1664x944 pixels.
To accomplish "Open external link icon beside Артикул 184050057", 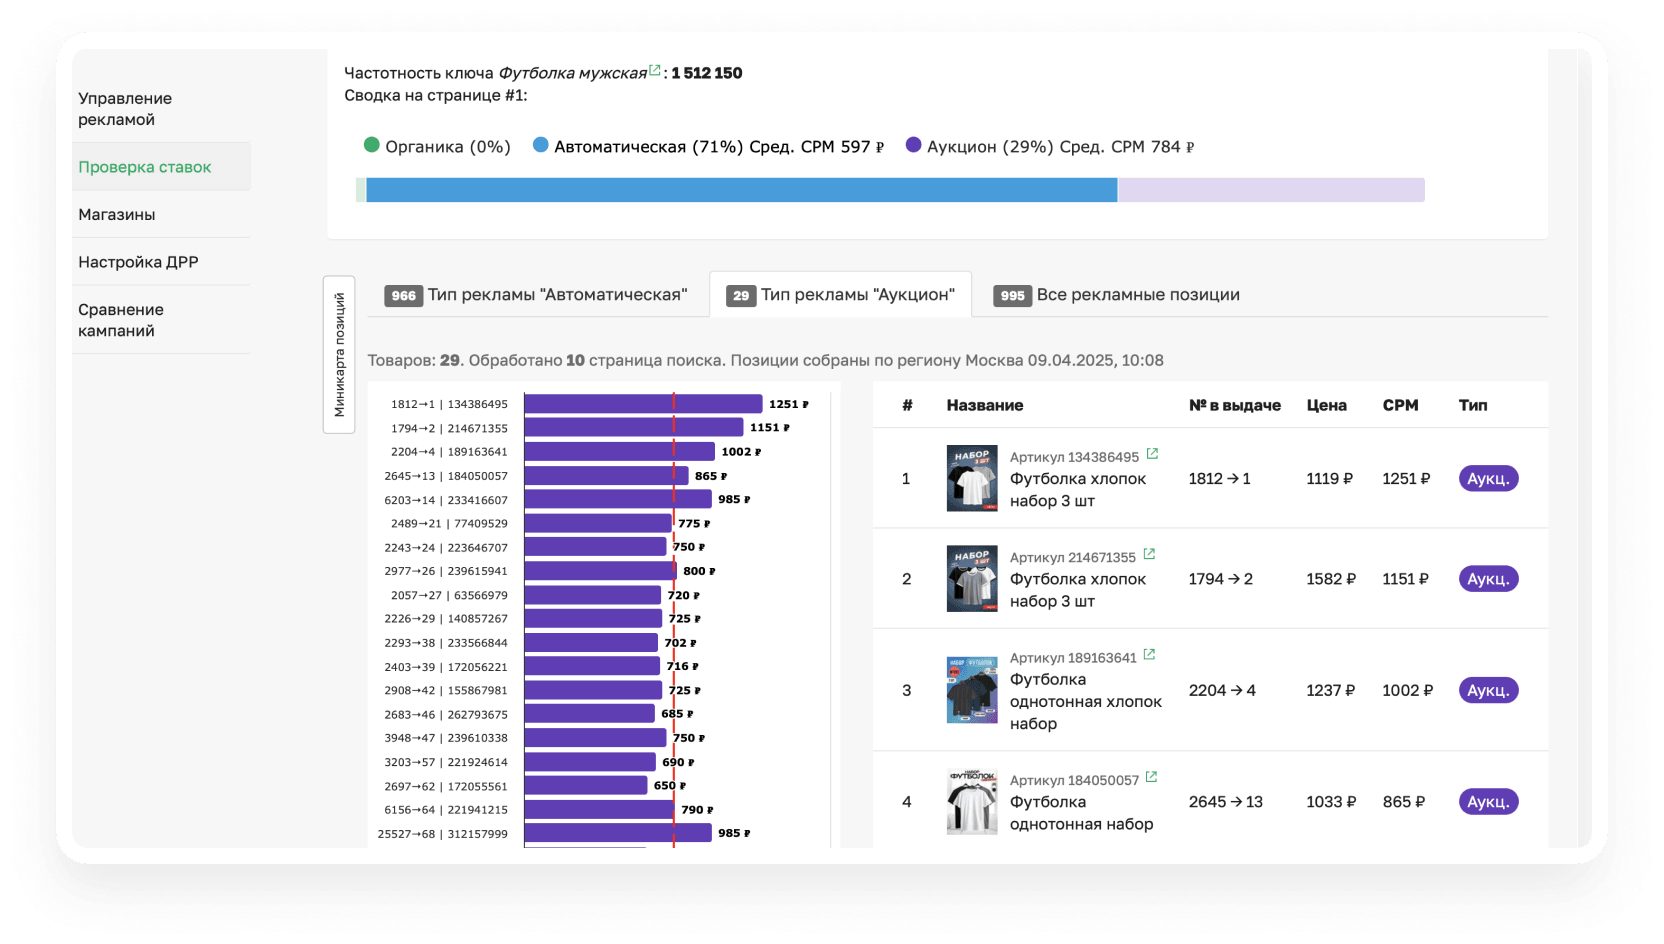I will coord(1151,777).
